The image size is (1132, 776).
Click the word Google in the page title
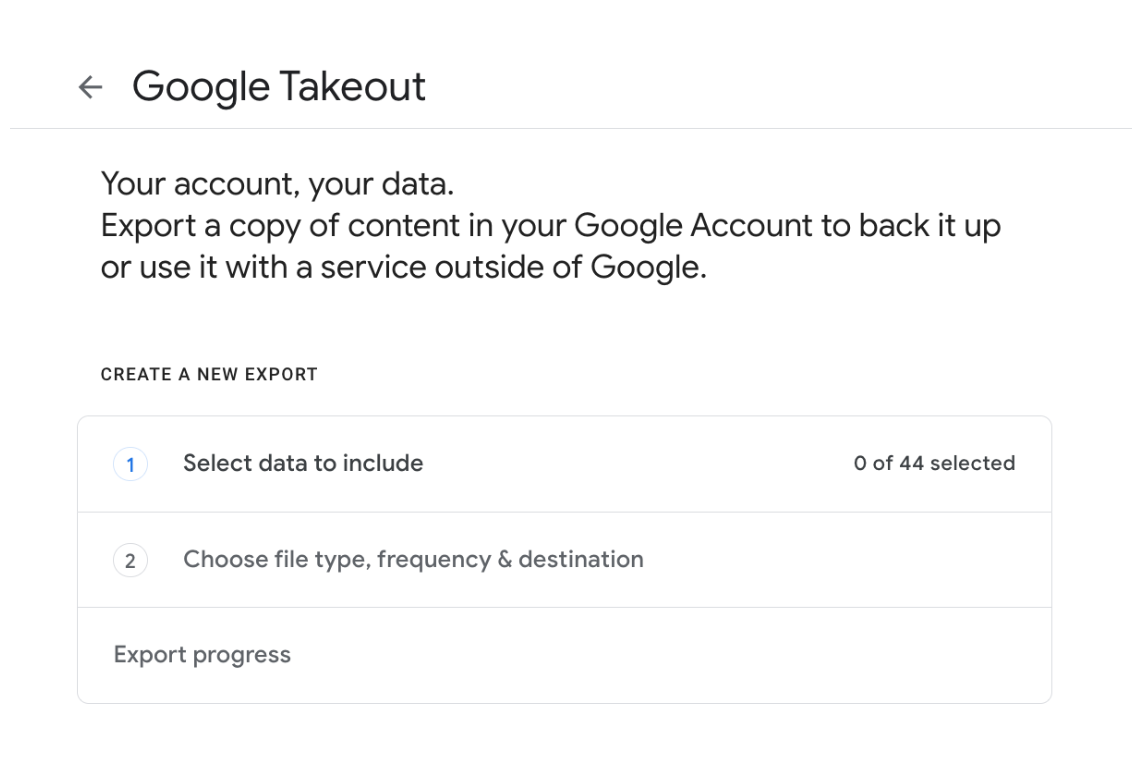tap(201, 87)
